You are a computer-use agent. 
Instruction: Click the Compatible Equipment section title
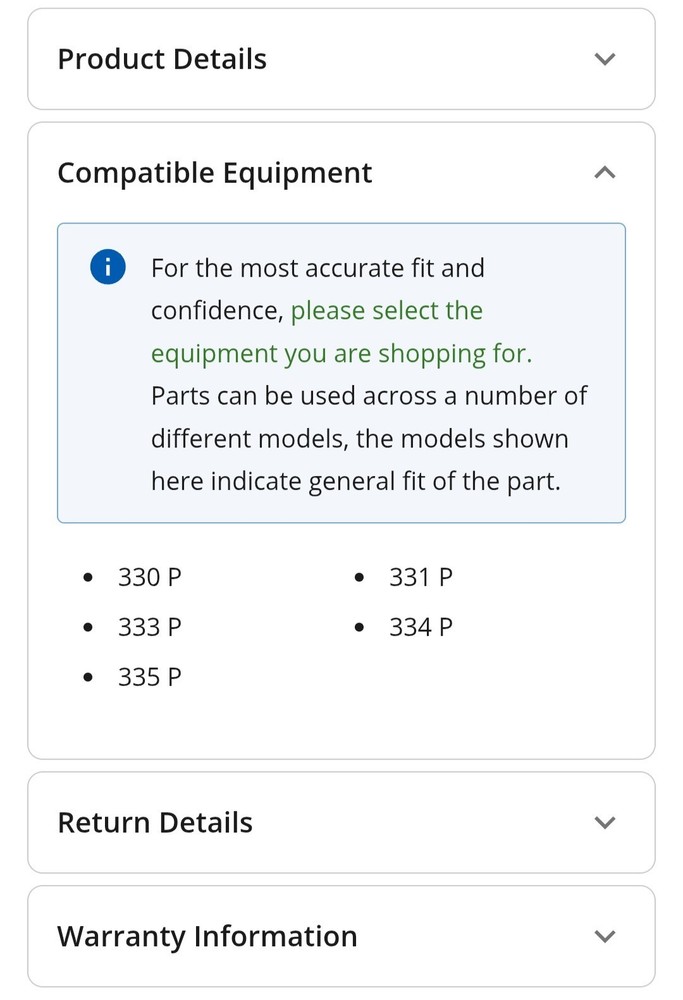214,173
